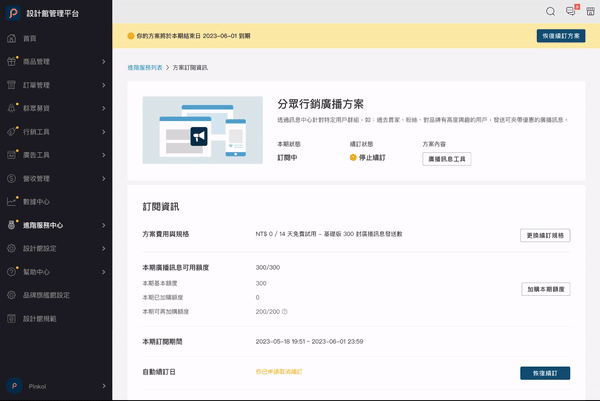
Task: Click the 300/300 quota value
Action: [267, 267]
